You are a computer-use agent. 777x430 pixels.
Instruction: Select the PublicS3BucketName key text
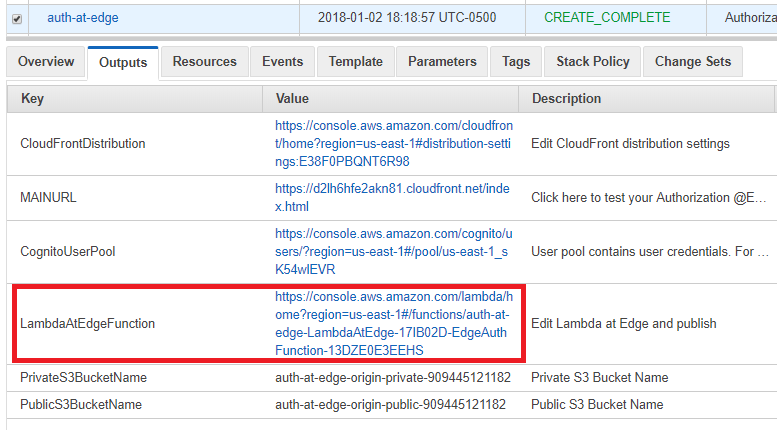81,405
